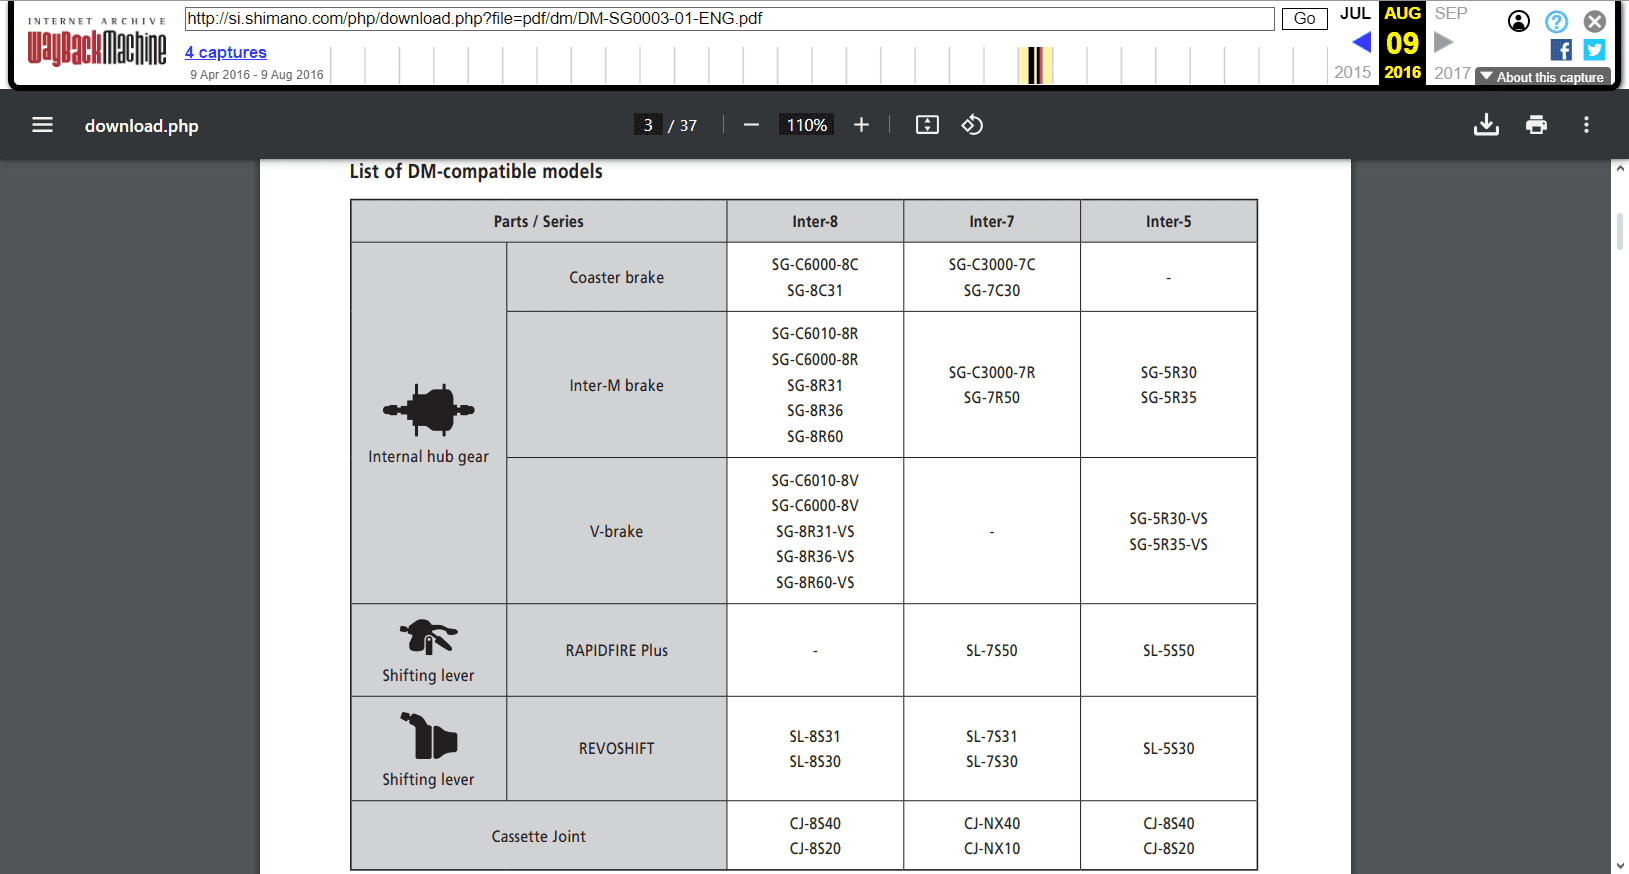Click the SG-C6010-8R model text
Image resolution: width=1629 pixels, height=874 pixels.
coord(815,334)
